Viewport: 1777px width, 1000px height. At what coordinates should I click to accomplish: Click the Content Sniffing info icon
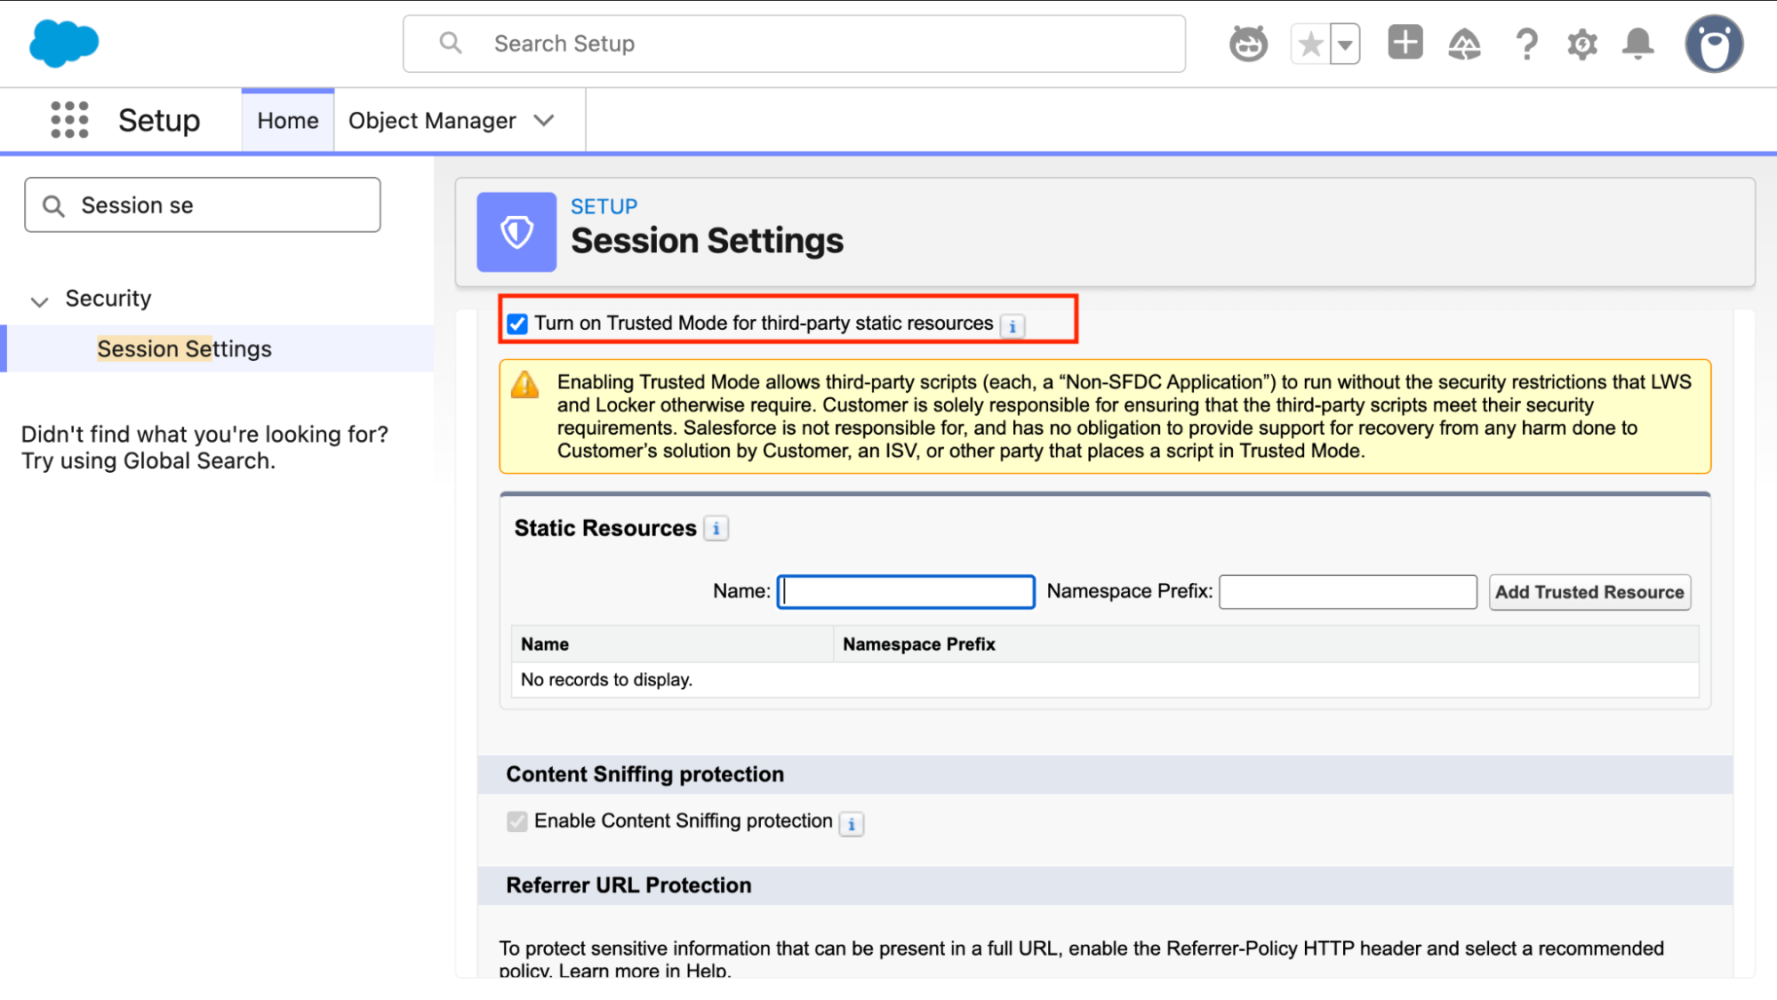[851, 824]
